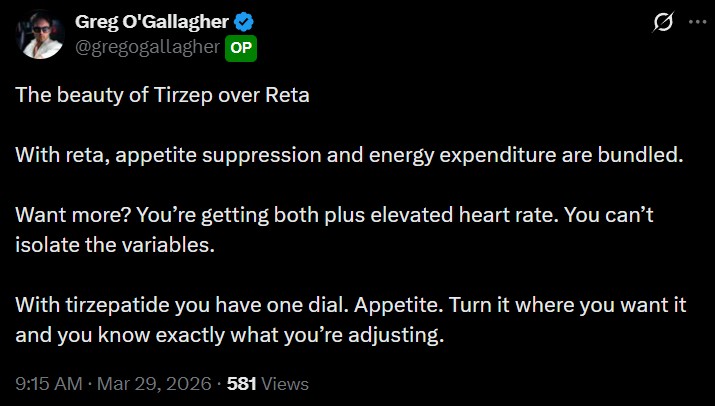Open the @gregogallagher handle link
715x406 pixels.
click(x=148, y=46)
